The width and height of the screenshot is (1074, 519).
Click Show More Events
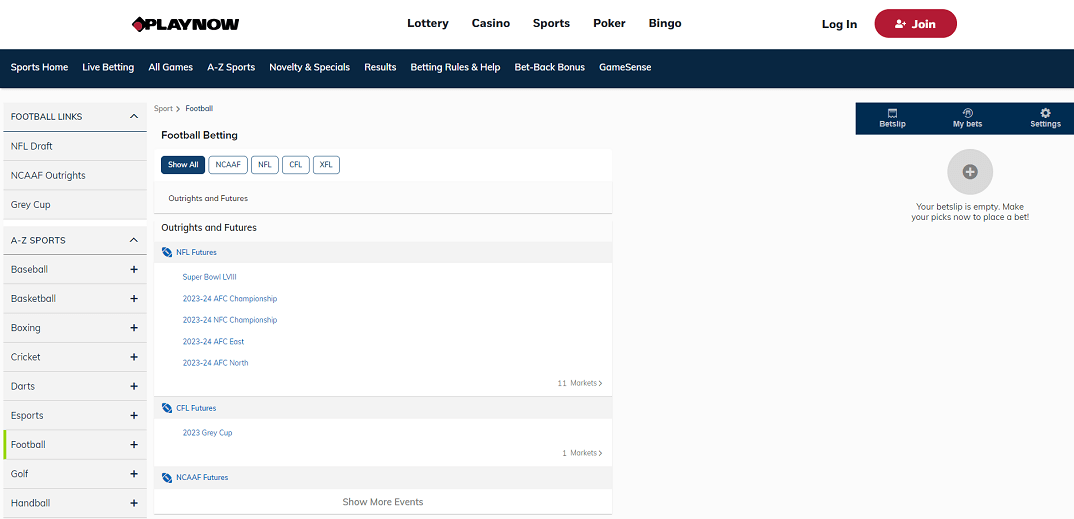point(383,502)
